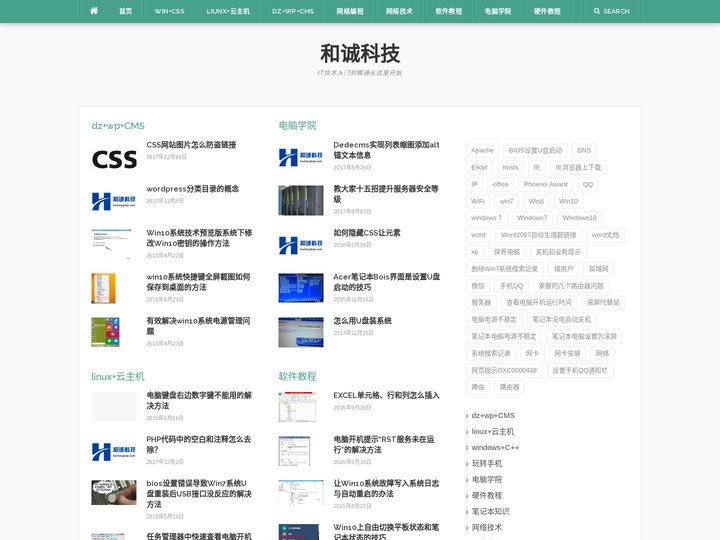Open article 如何隐藏CSS让元素
The image size is (720, 540).
(367, 233)
